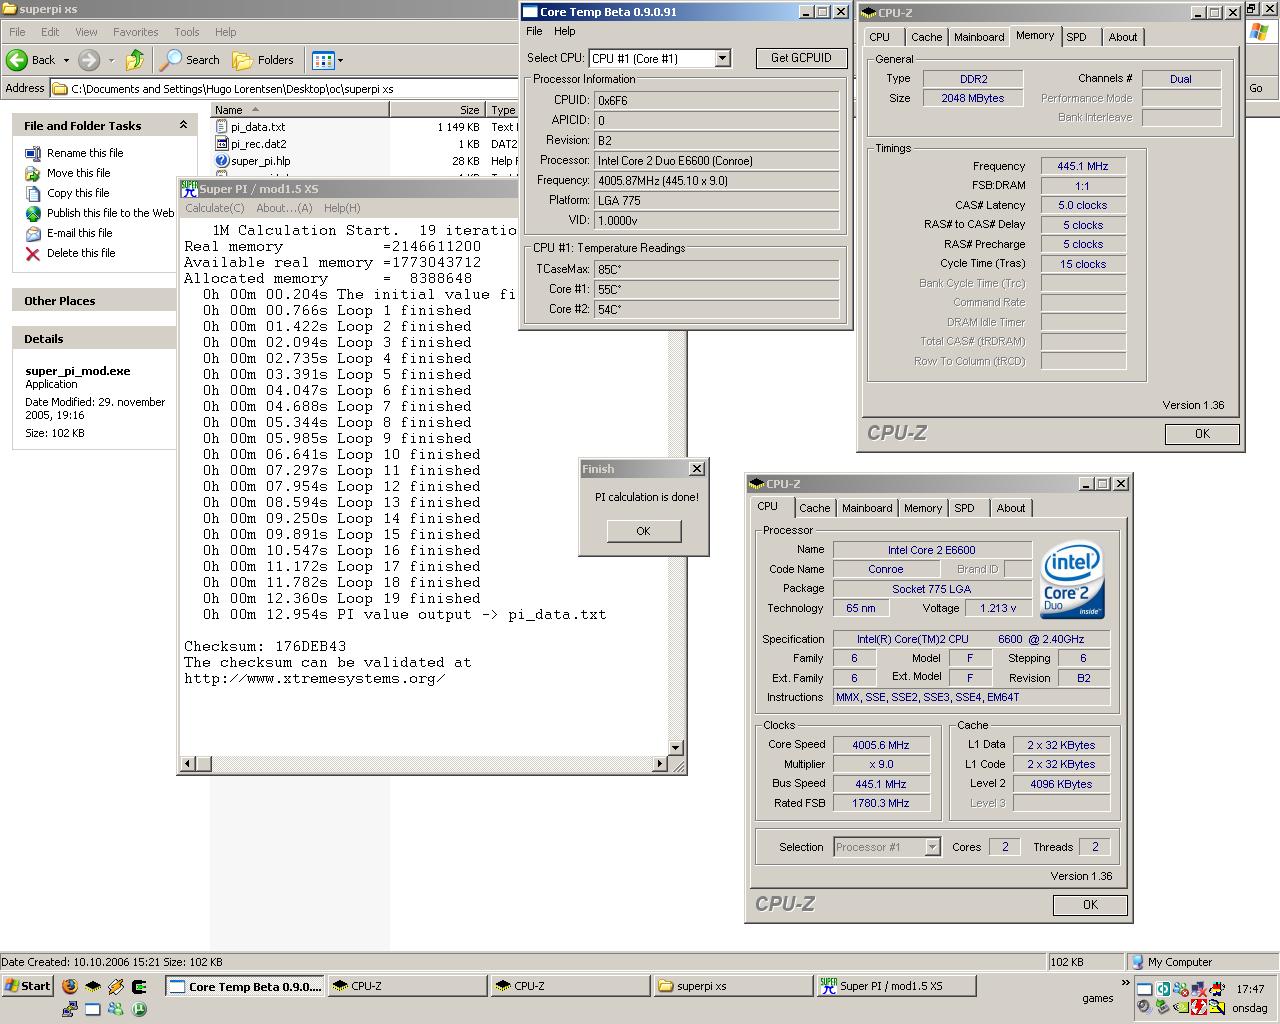Click Copy this file task
Image resolution: width=1280 pixels, height=1024 pixels.
(78, 193)
